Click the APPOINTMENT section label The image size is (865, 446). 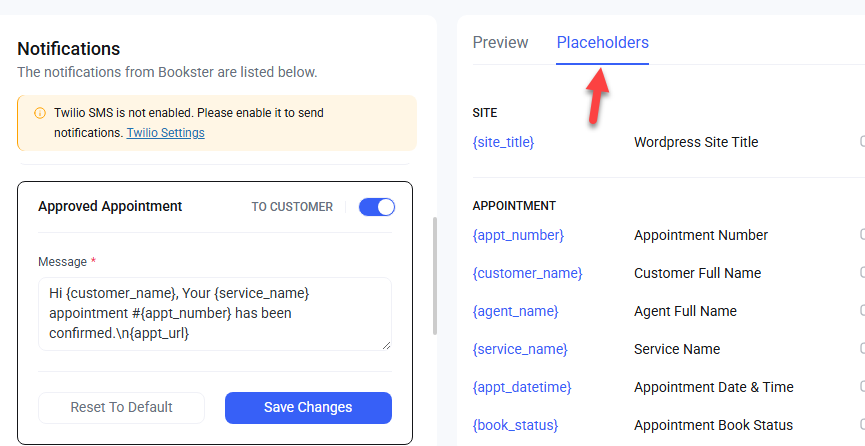coord(514,206)
